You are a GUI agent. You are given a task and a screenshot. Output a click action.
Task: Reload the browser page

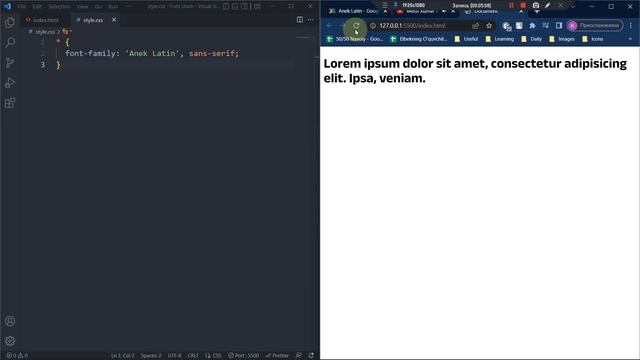tap(356, 25)
